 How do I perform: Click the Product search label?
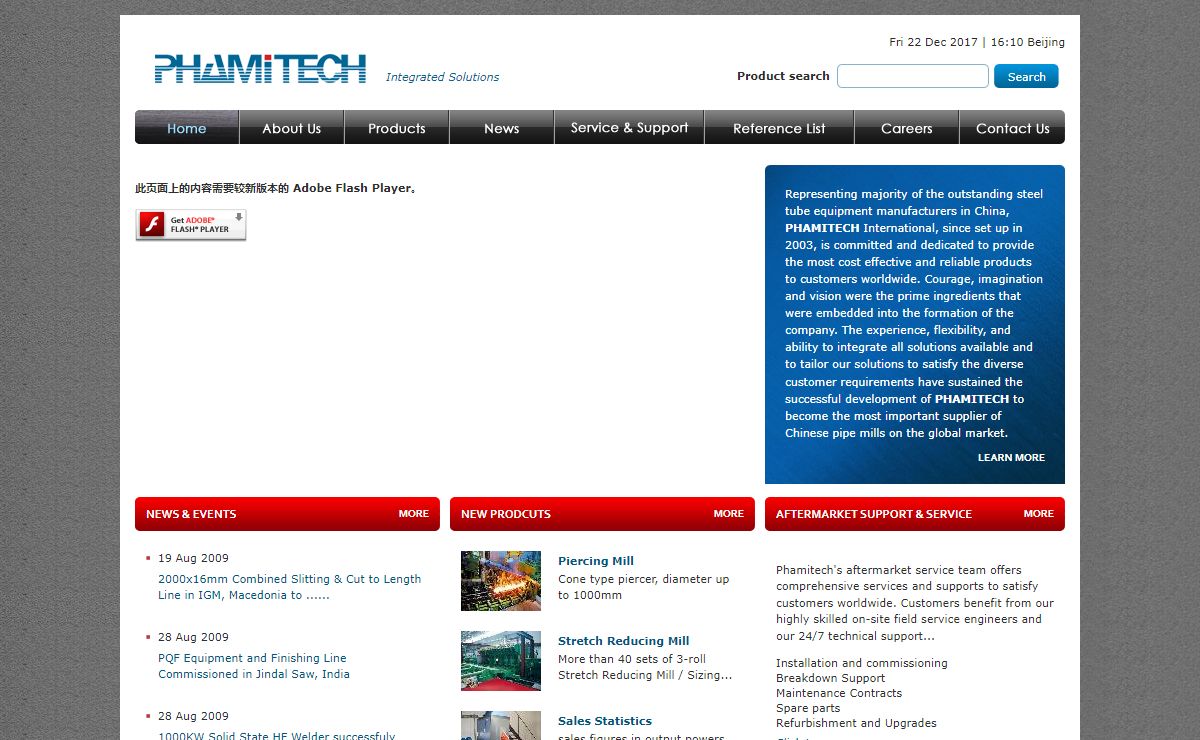783,76
